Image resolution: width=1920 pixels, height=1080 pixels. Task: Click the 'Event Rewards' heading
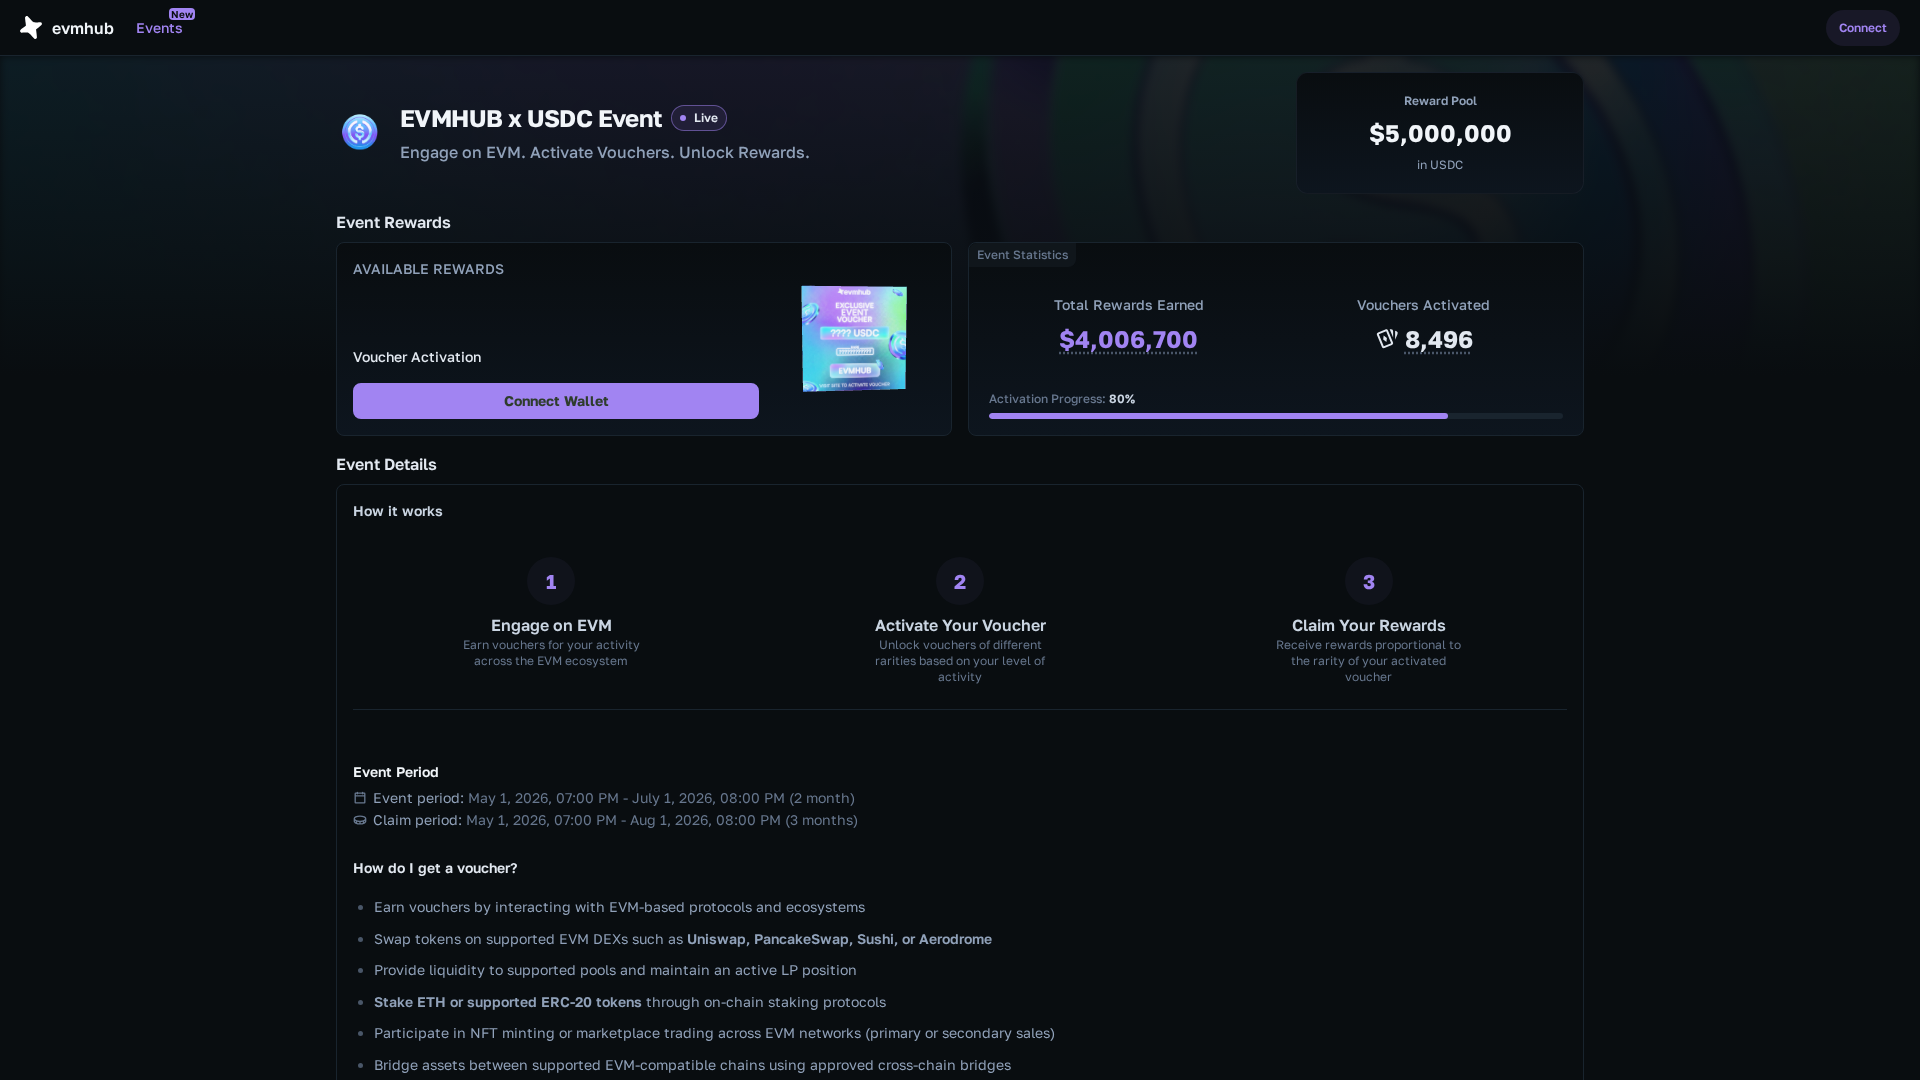point(393,223)
